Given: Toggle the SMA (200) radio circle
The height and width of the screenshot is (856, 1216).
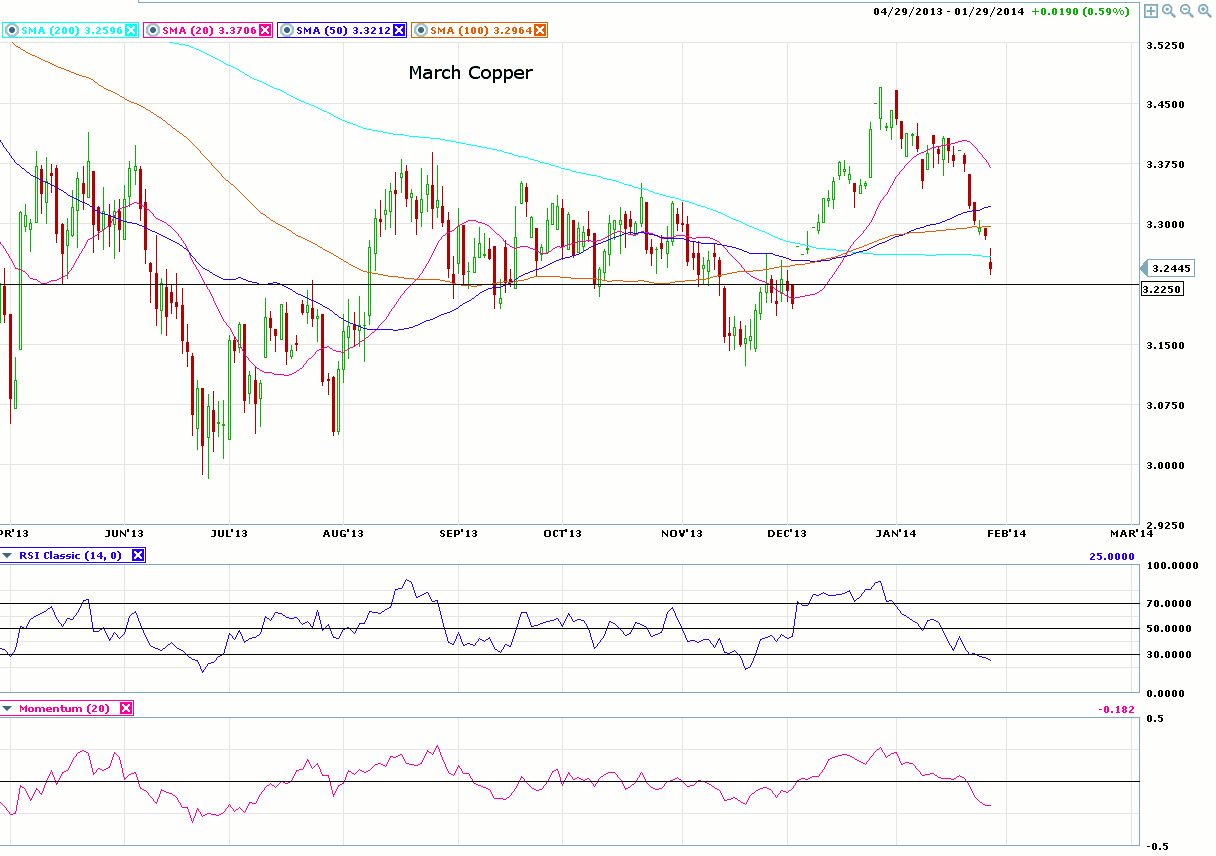Looking at the screenshot, I should click(x=11, y=30).
